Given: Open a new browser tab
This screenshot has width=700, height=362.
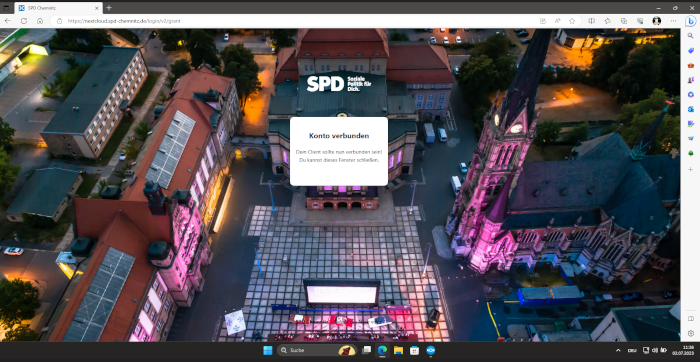Looking at the screenshot, I should point(109,8).
